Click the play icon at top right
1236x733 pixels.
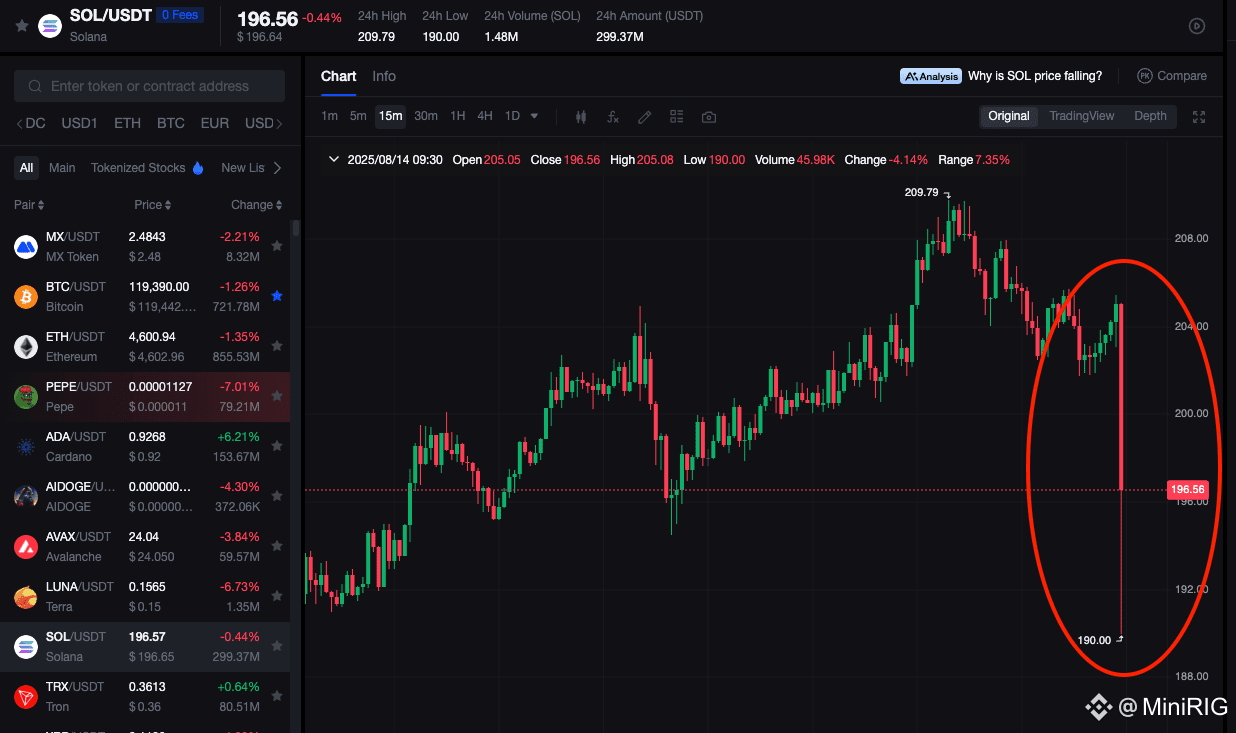(x=1197, y=26)
